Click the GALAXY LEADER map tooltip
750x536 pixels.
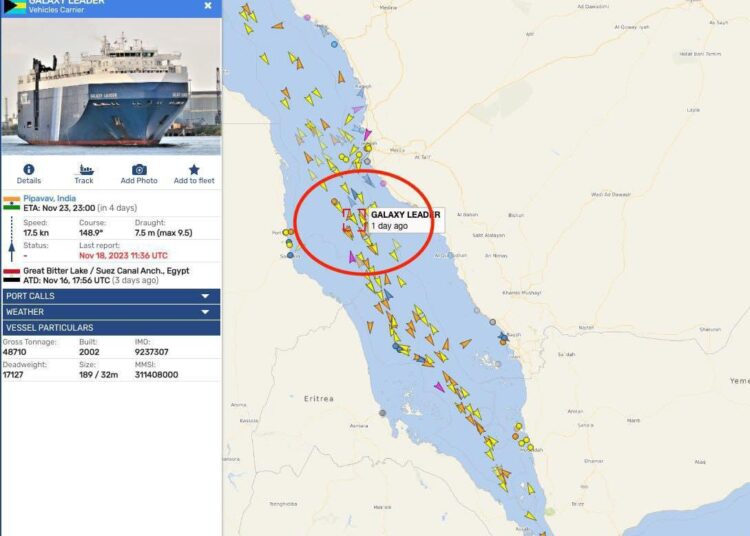click(x=406, y=220)
